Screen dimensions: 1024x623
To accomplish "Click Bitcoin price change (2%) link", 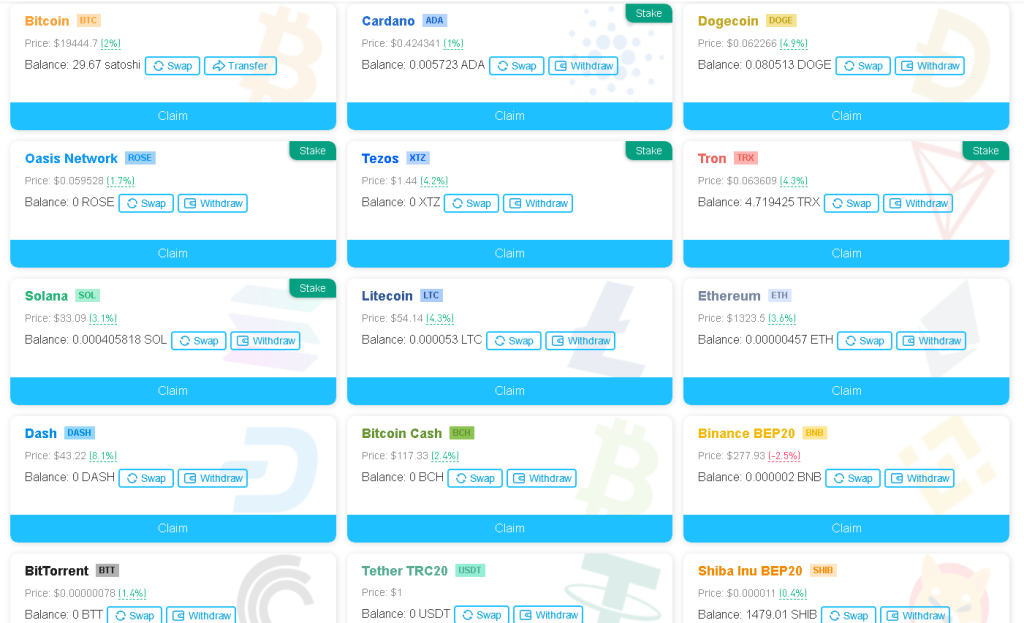I will [110, 44].
